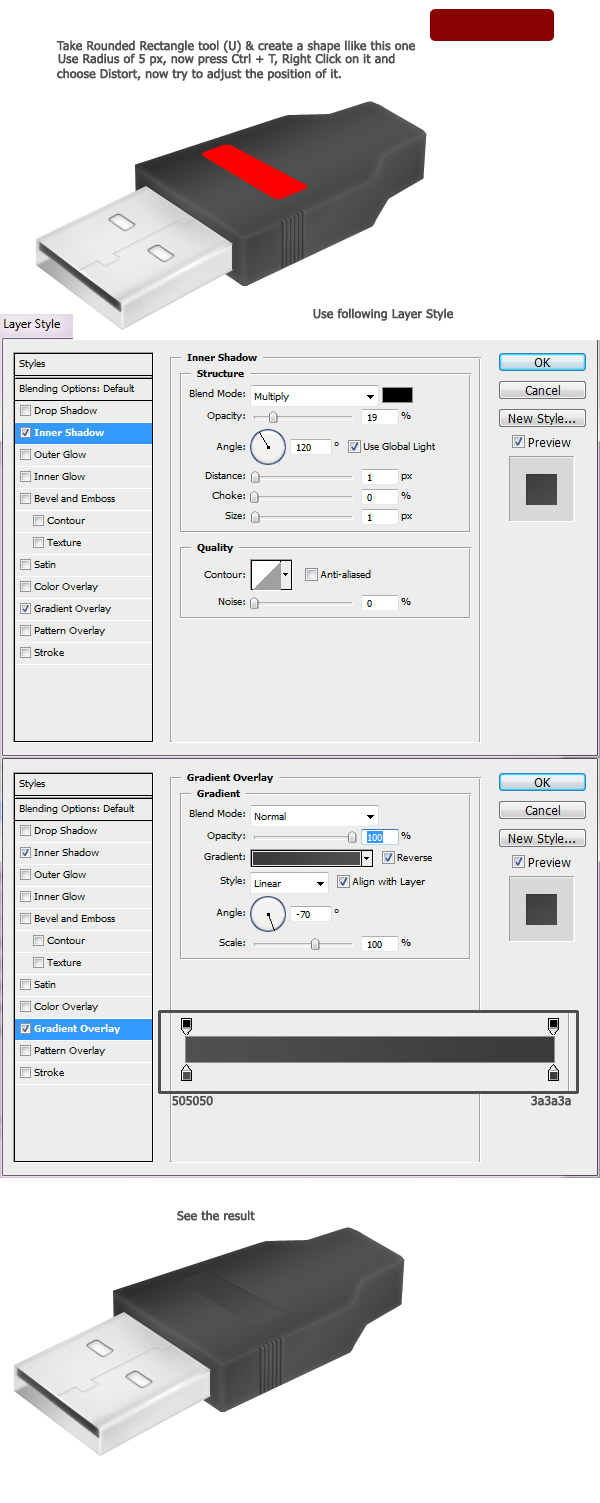Open the Multiply blend mode dropdown

click(x=314, y=396)
